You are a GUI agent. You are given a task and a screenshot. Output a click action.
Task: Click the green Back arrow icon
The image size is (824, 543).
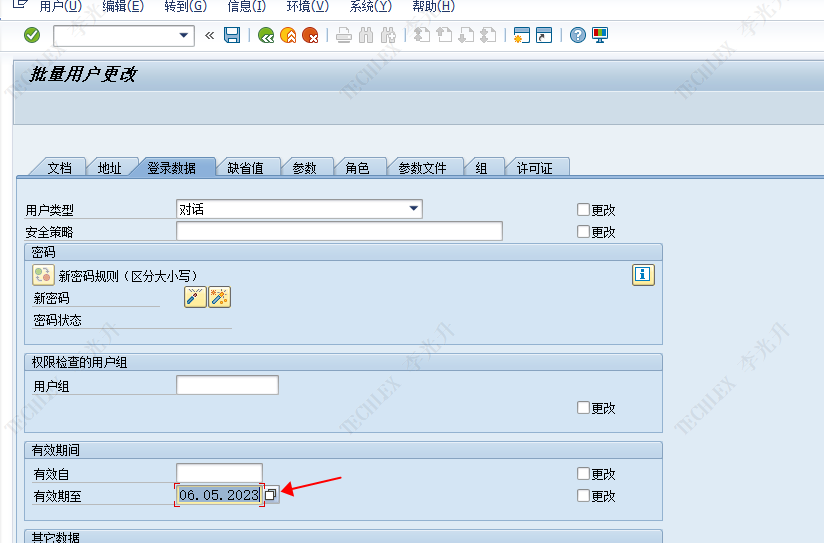[265, 36]
